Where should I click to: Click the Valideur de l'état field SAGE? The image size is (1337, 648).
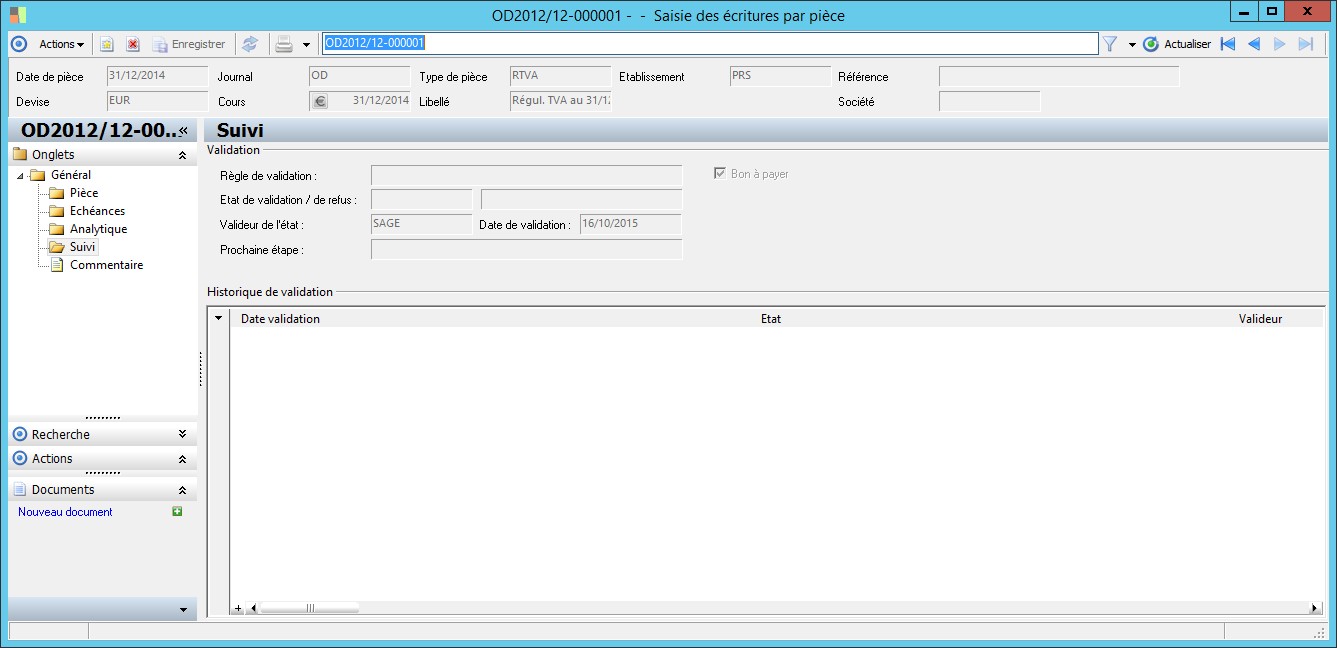(x=421, y=224)
